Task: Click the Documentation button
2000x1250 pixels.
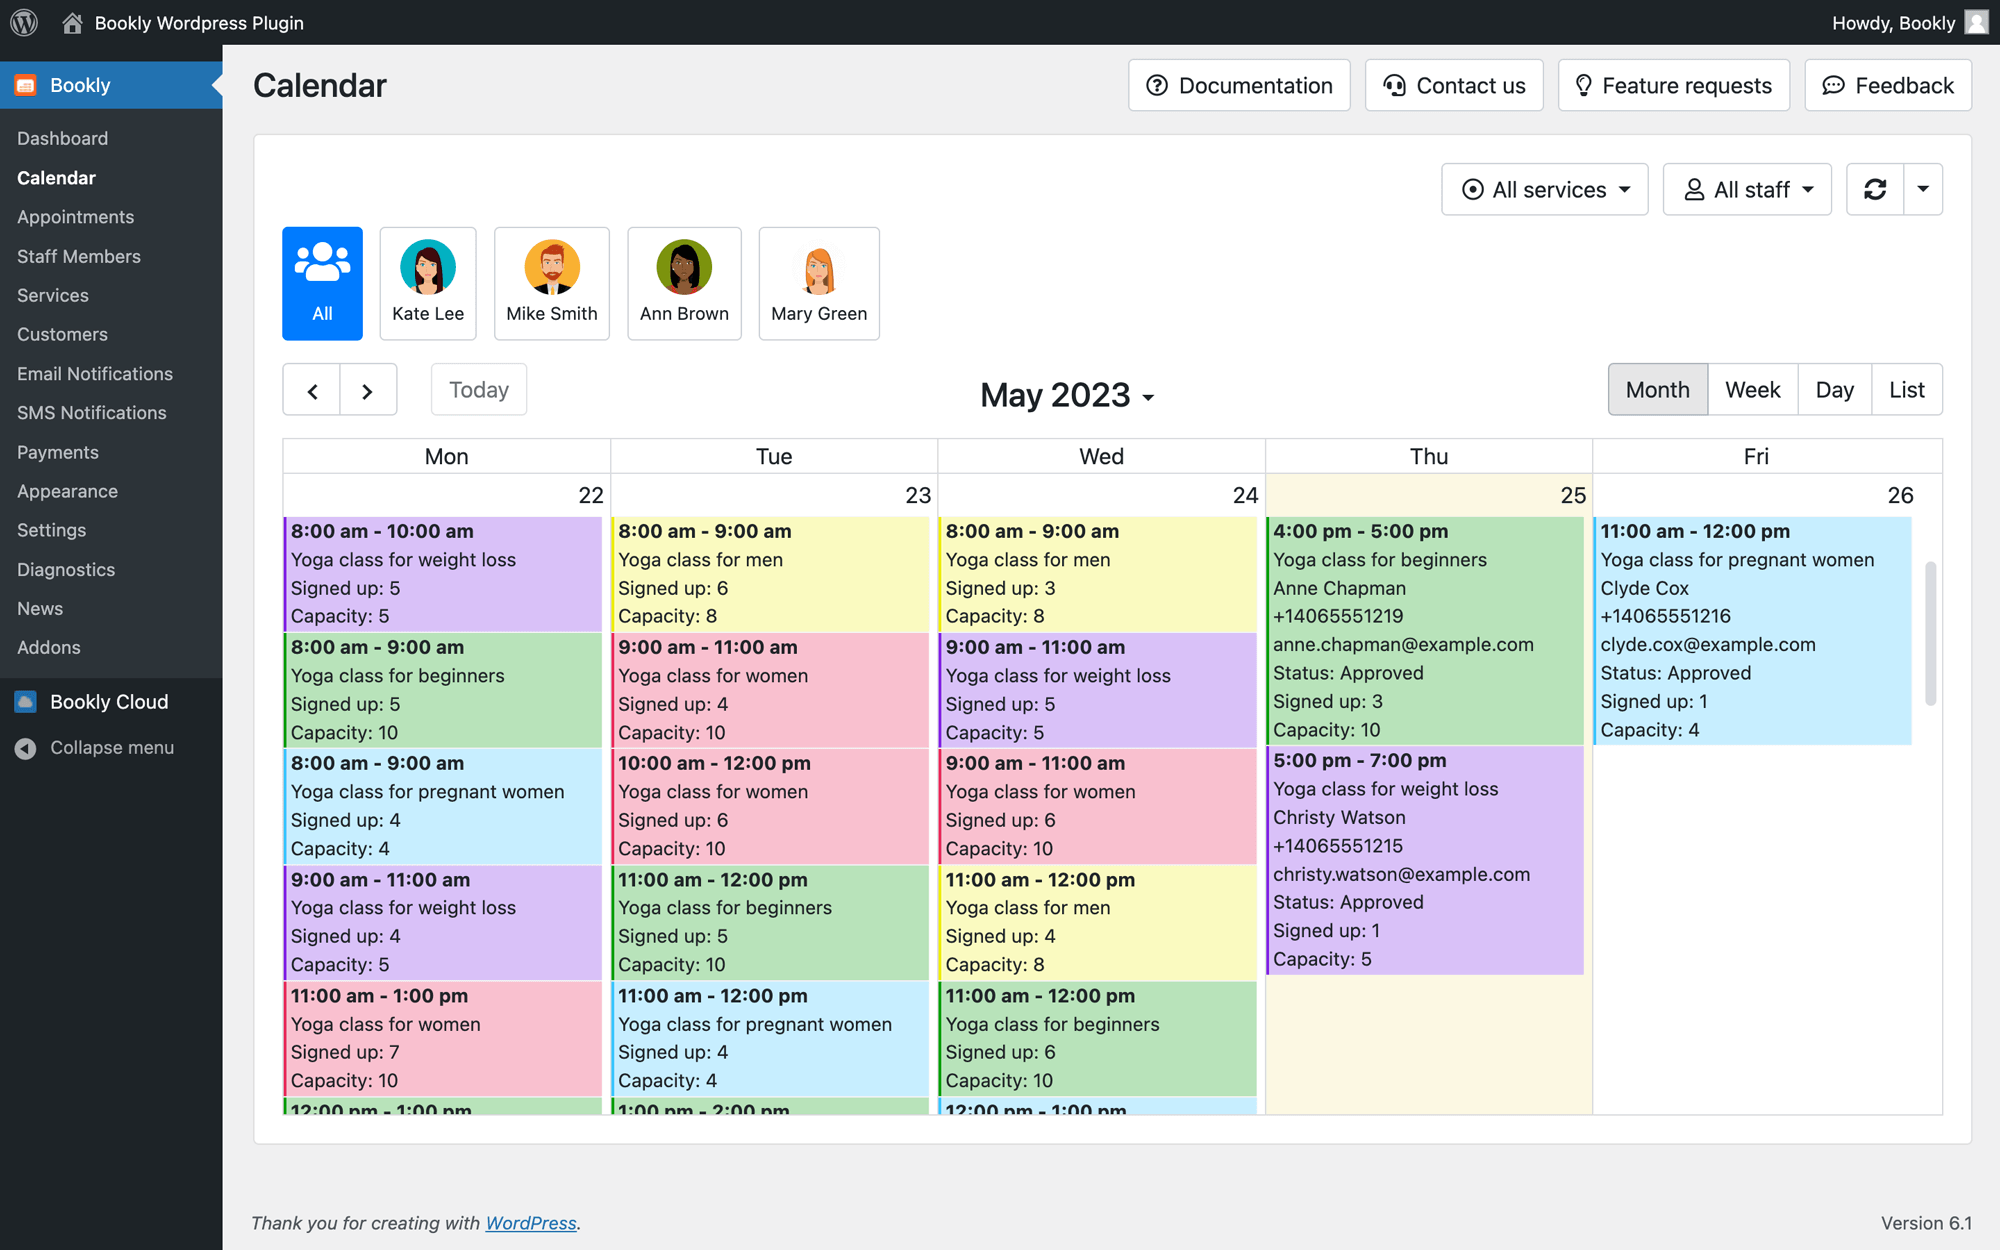Action: coord(1239,86)
